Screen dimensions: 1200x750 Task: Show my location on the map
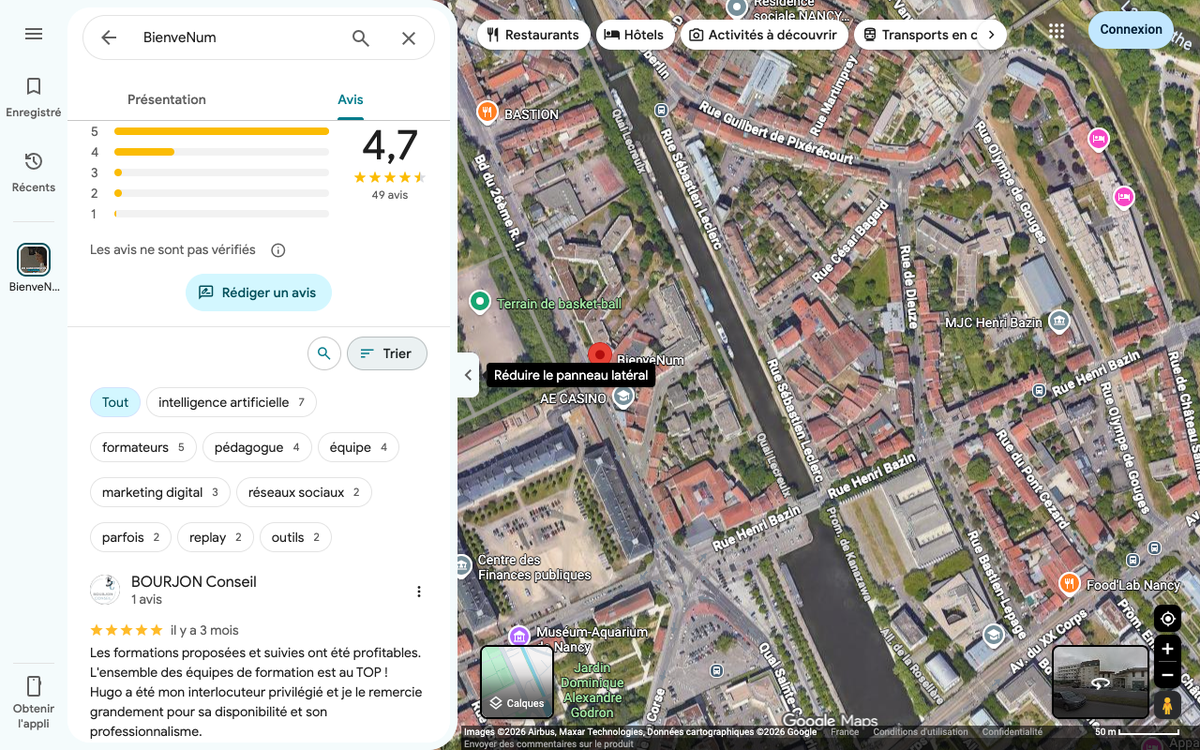coord(1167,619)
